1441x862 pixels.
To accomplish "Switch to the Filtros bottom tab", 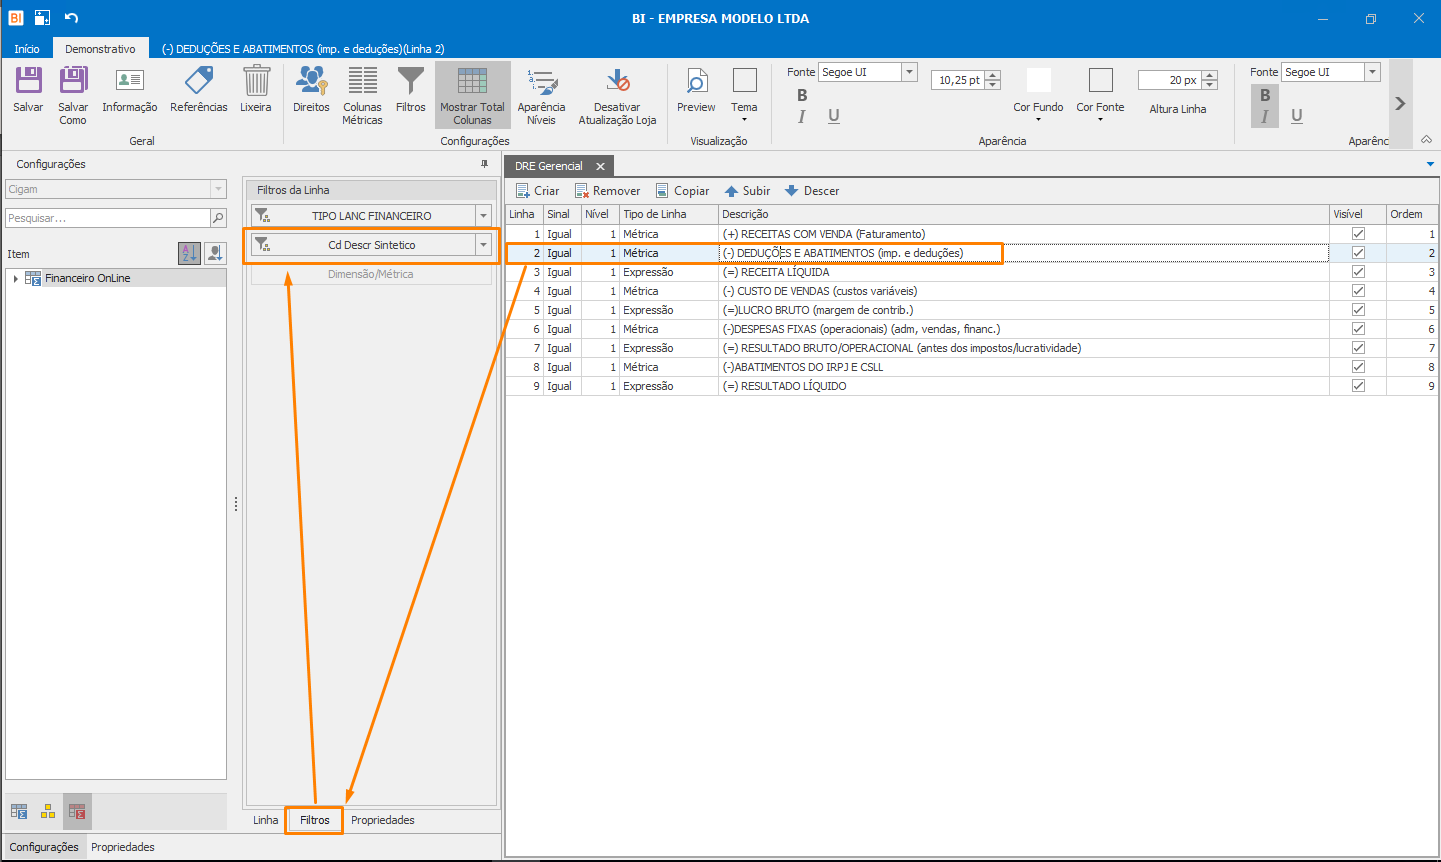I will pyautogui.click(x=315, y=820).
